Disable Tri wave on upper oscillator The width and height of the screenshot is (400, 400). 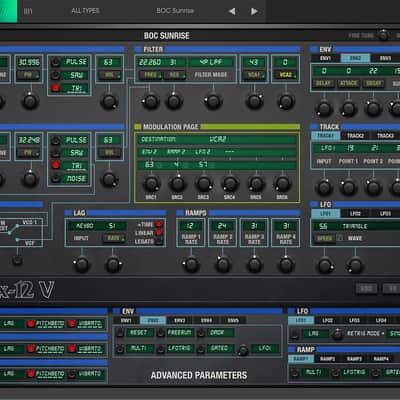coord(56,88)
